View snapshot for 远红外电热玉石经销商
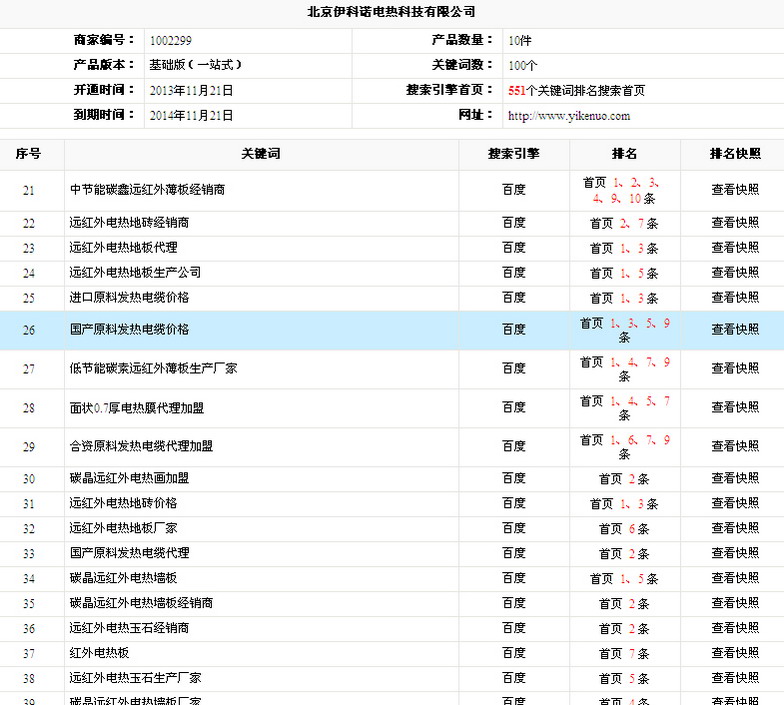 (x=735, y=628)
